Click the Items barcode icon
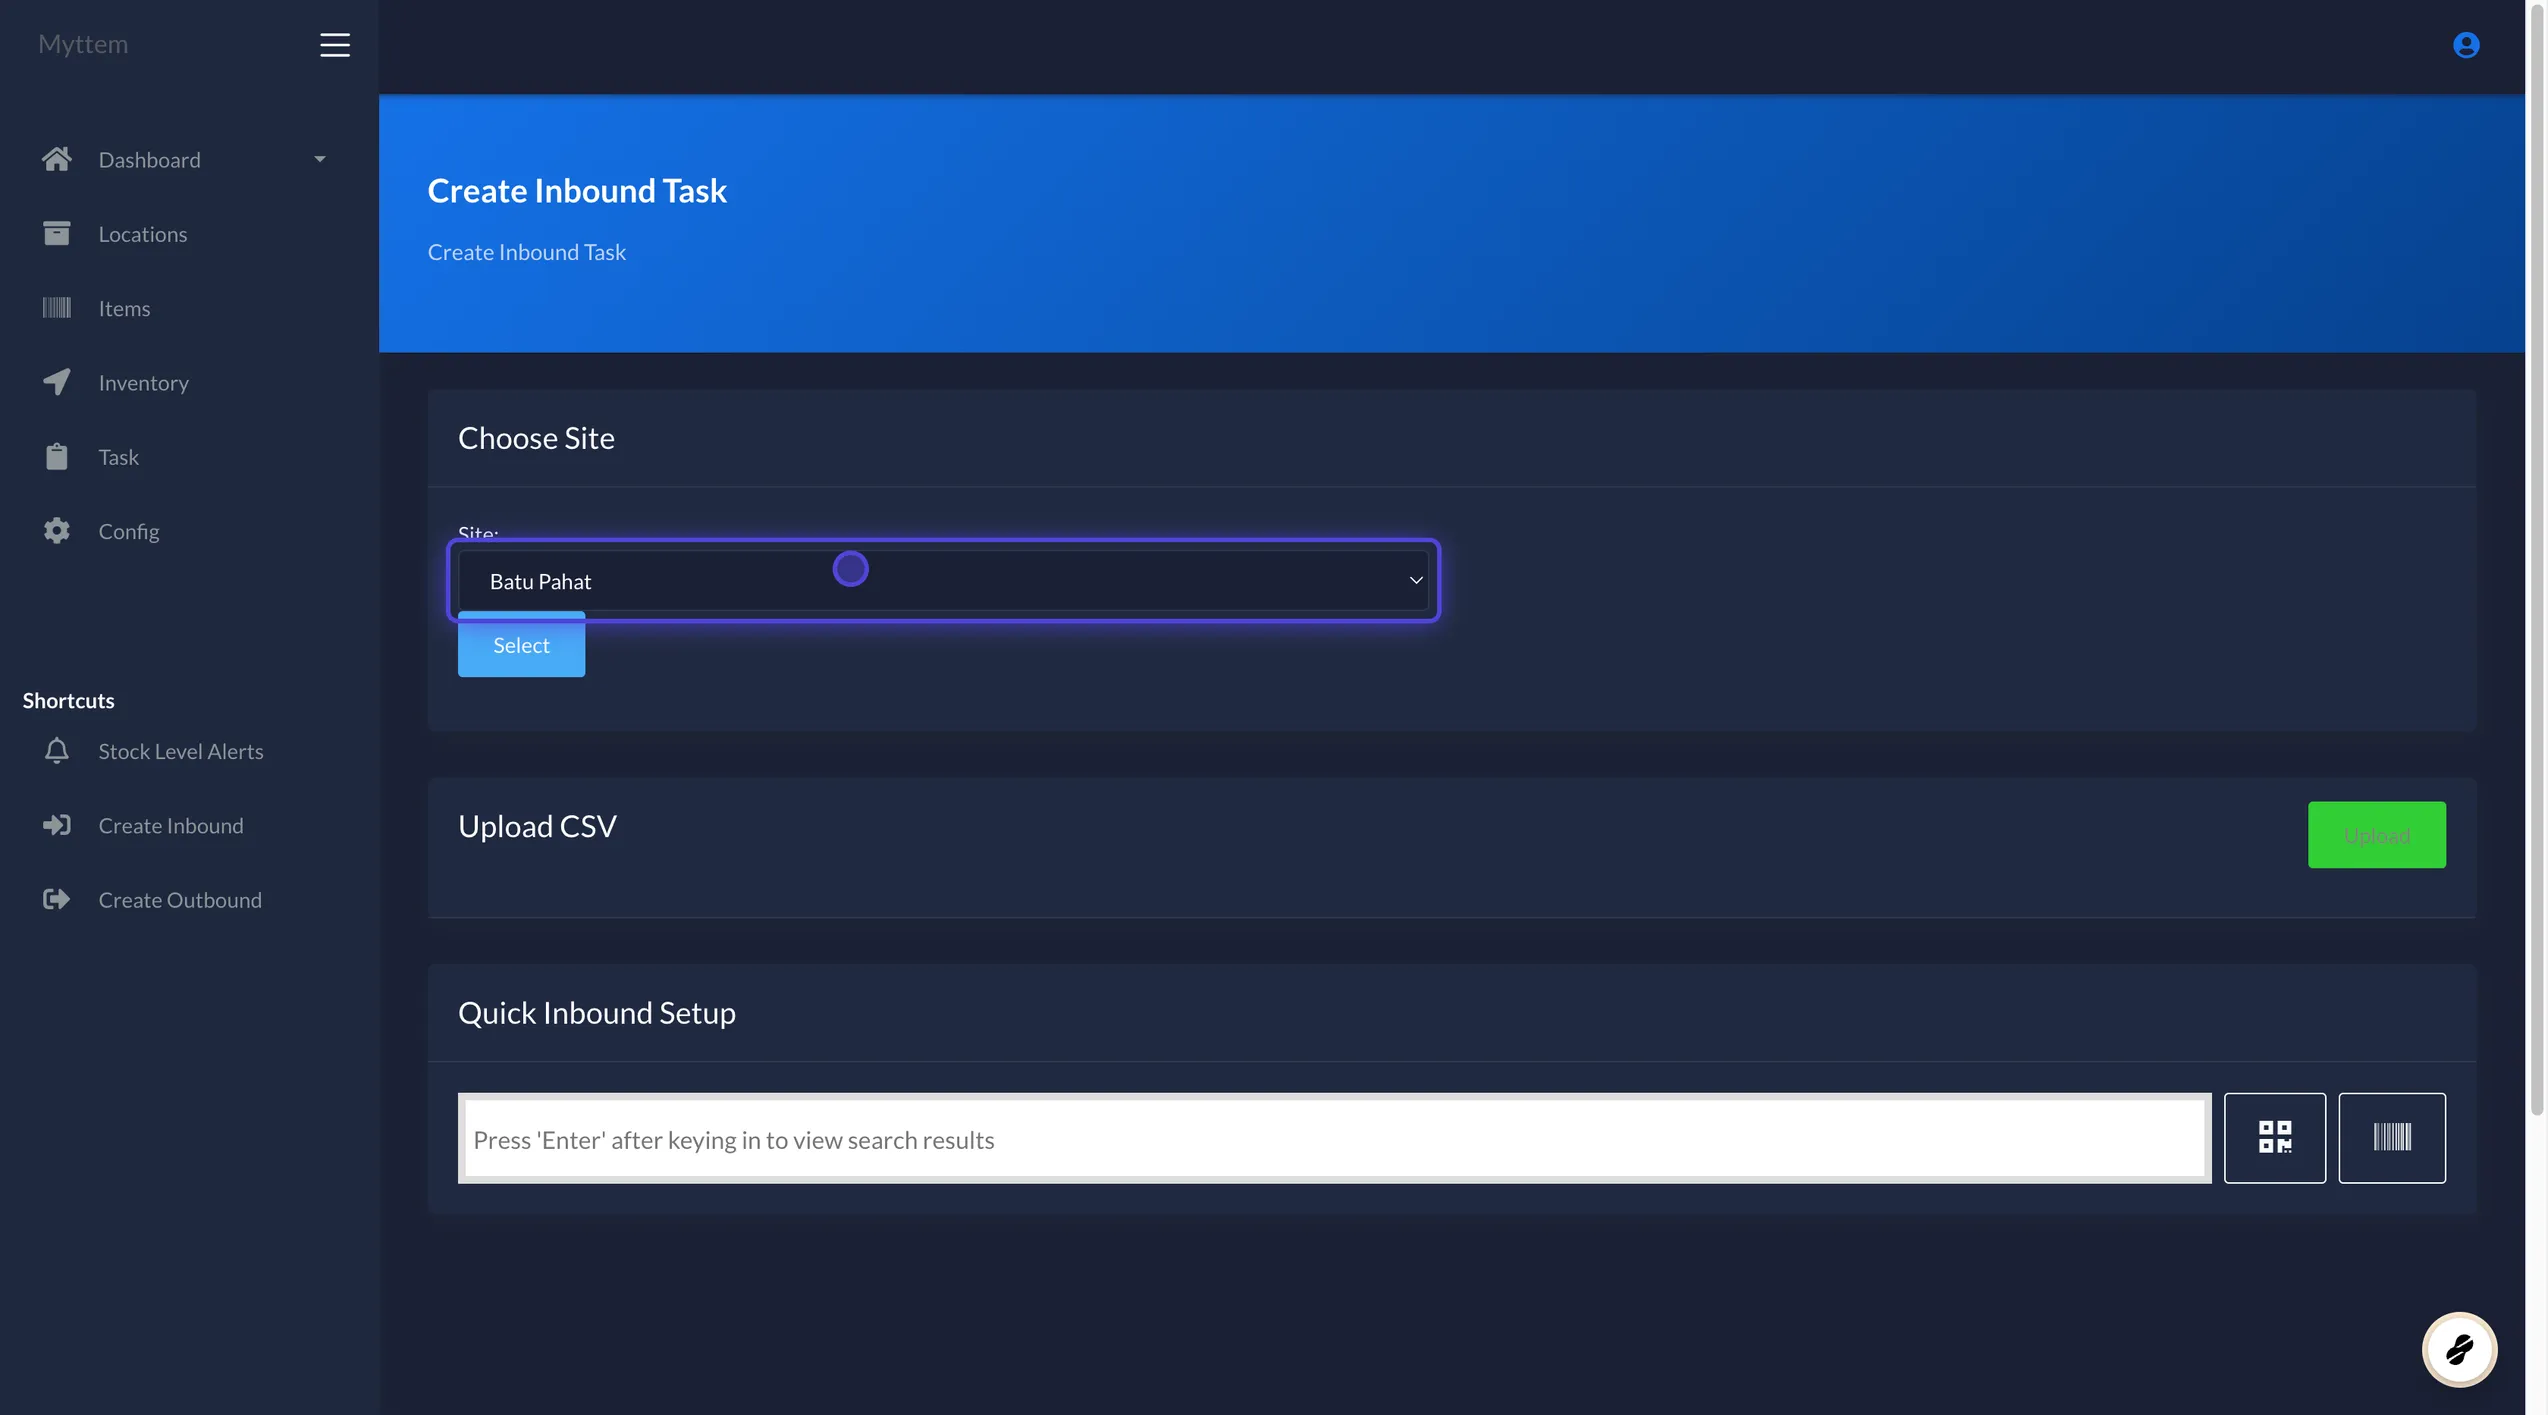 [57, 308]
